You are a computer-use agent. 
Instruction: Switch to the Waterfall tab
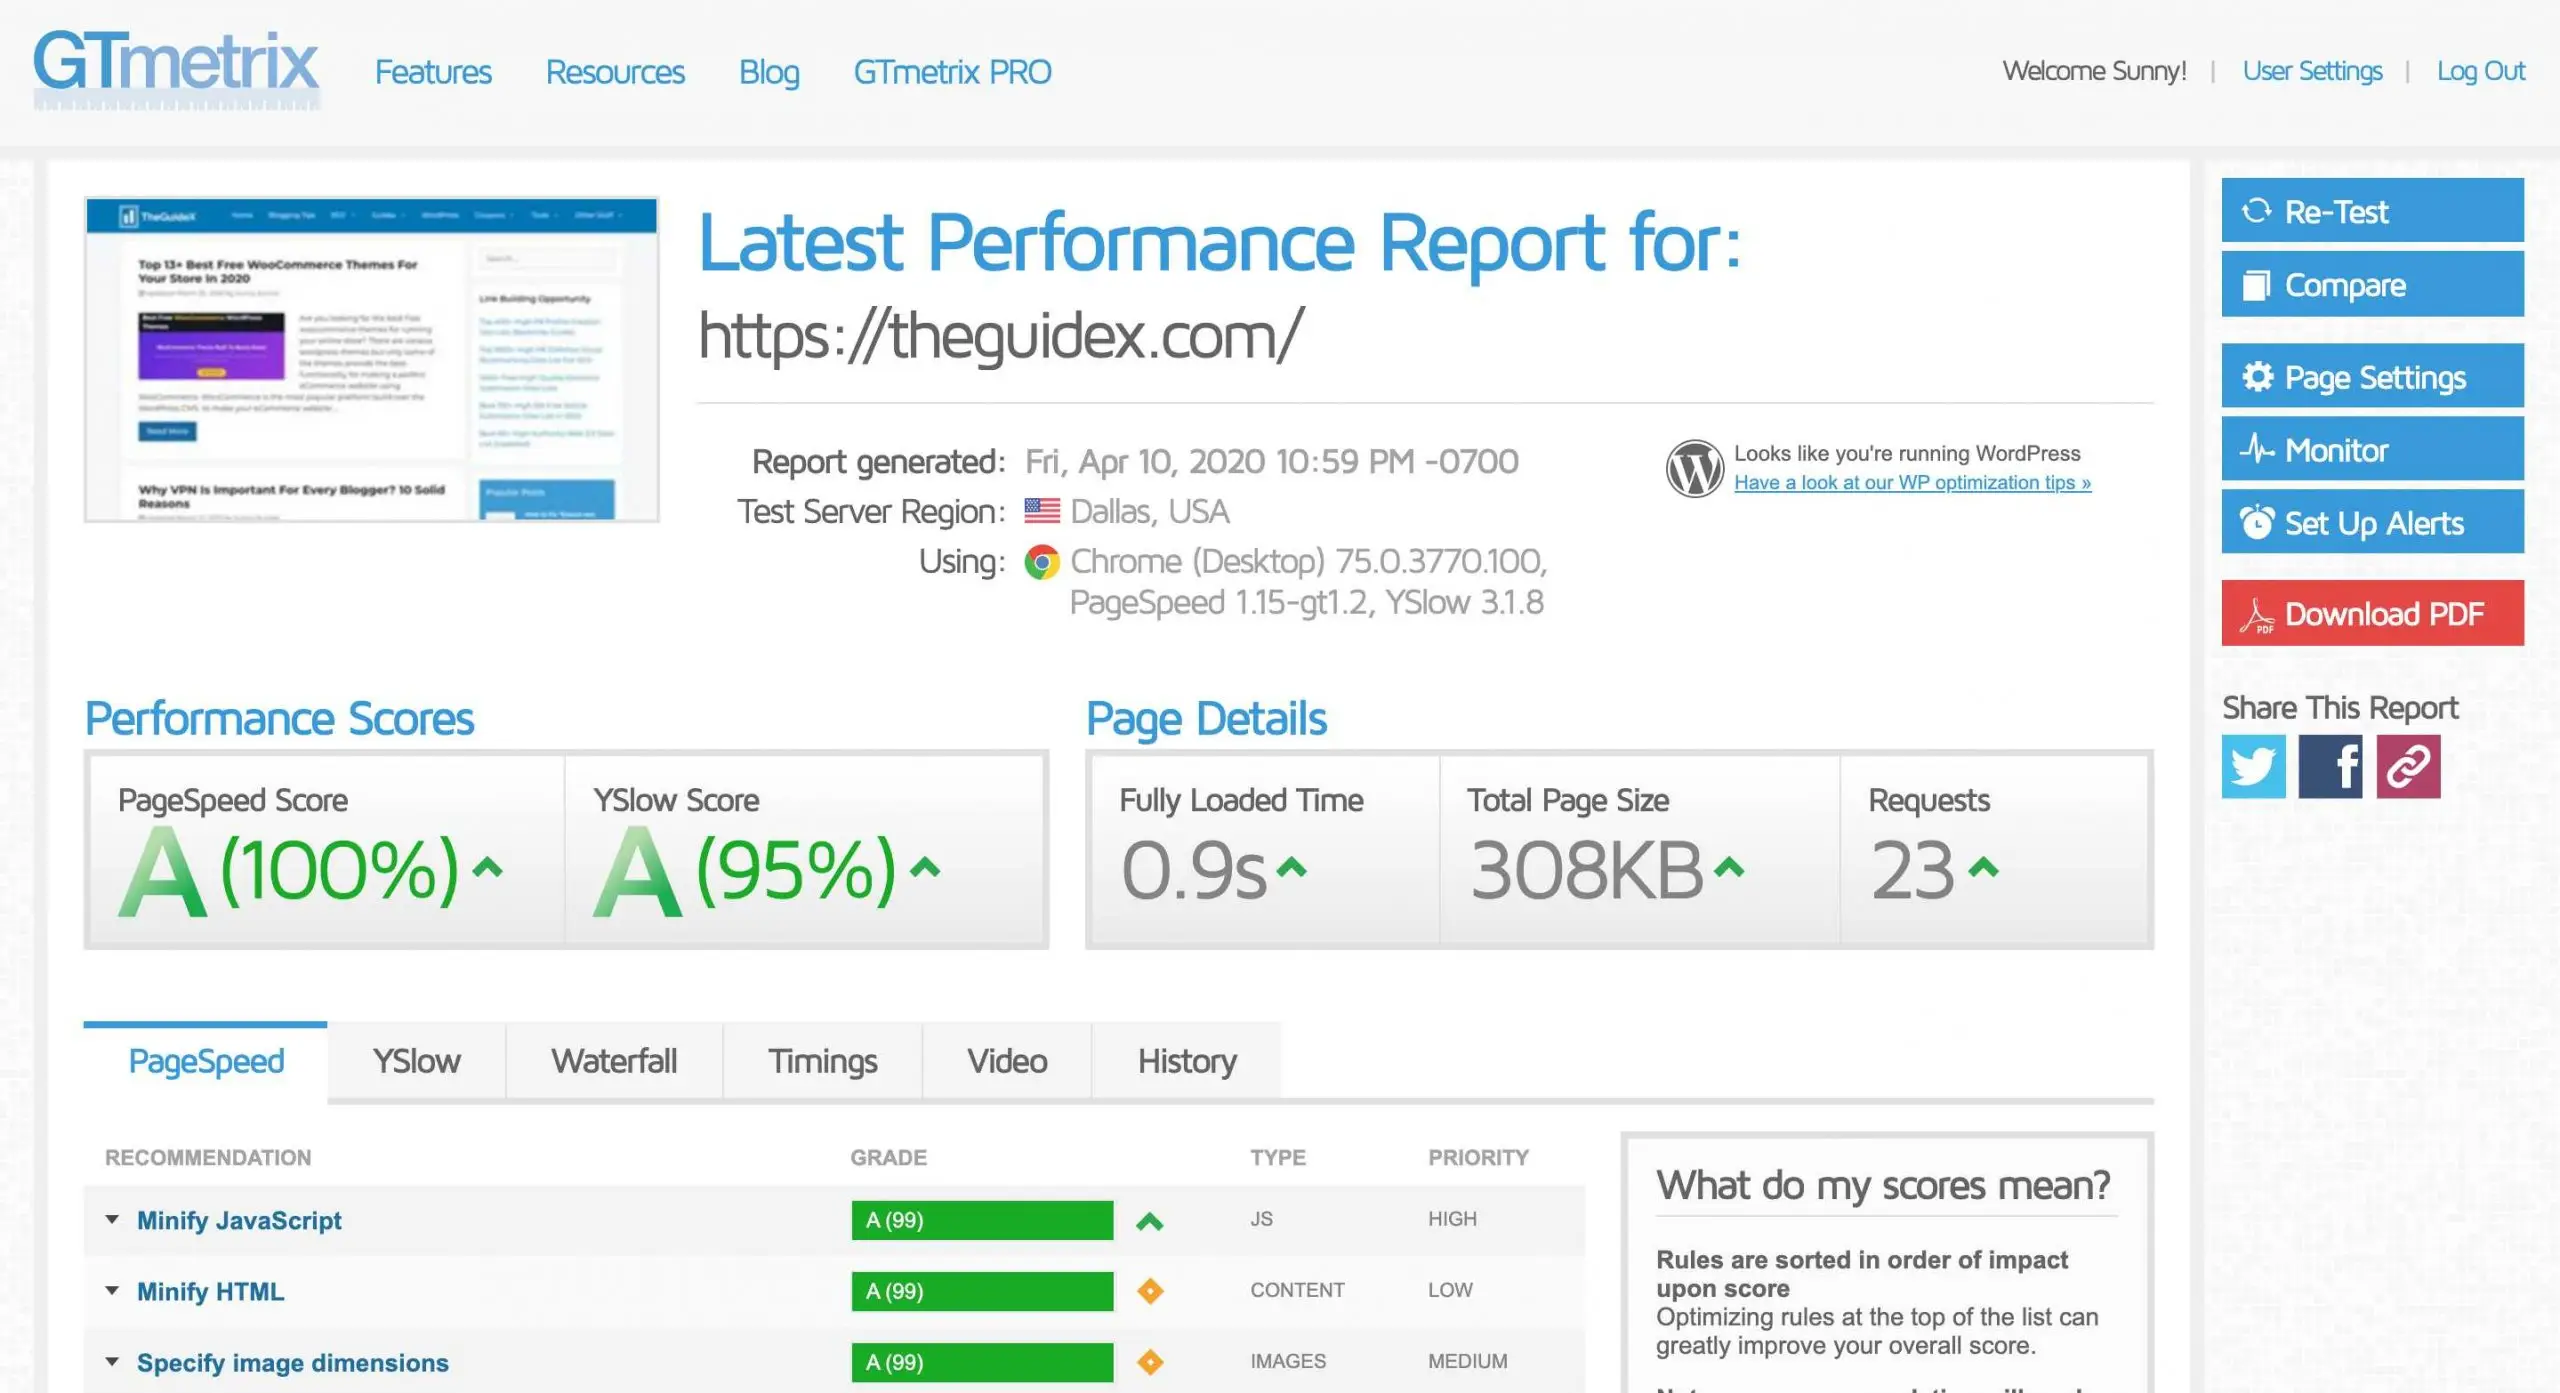click(x=614, y=1060)
